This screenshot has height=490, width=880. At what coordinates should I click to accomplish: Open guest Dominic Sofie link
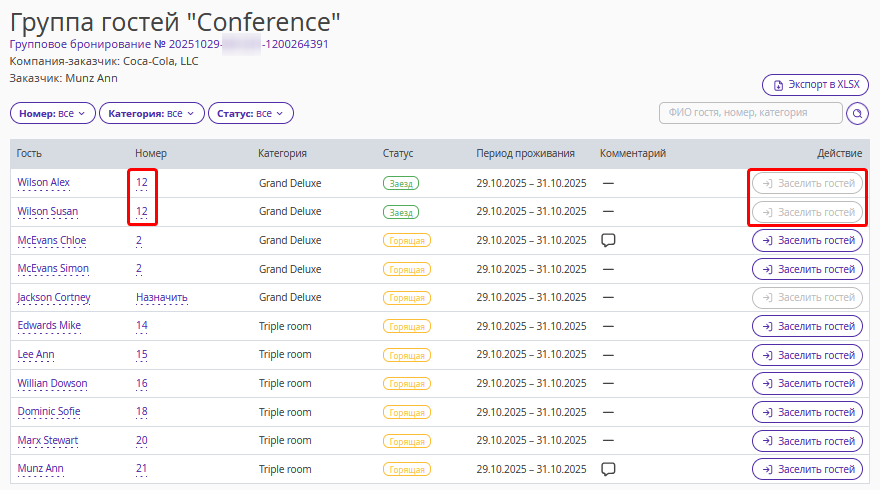tap(49, 412)
